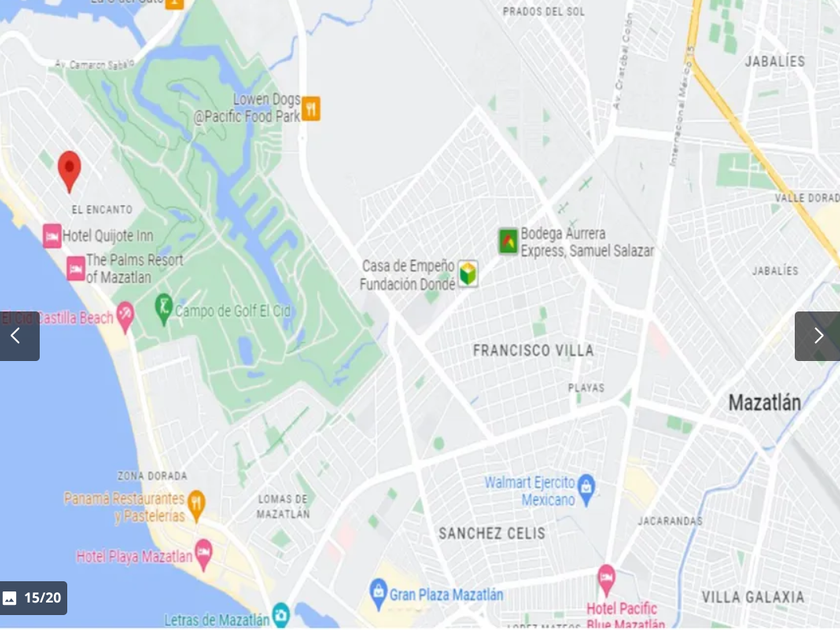This screenshot has height=630, width=840.
Task: Go to the next image with right arrow
Action: tap(818, 336)
